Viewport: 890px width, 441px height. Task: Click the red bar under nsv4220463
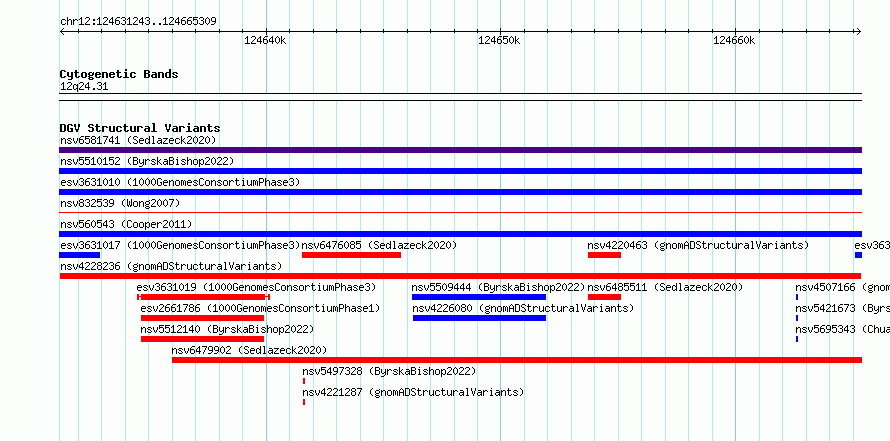604,255
